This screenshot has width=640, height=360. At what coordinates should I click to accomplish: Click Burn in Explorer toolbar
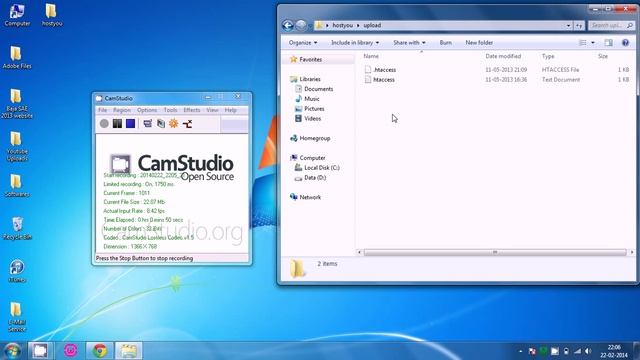[x=445, y=42]
